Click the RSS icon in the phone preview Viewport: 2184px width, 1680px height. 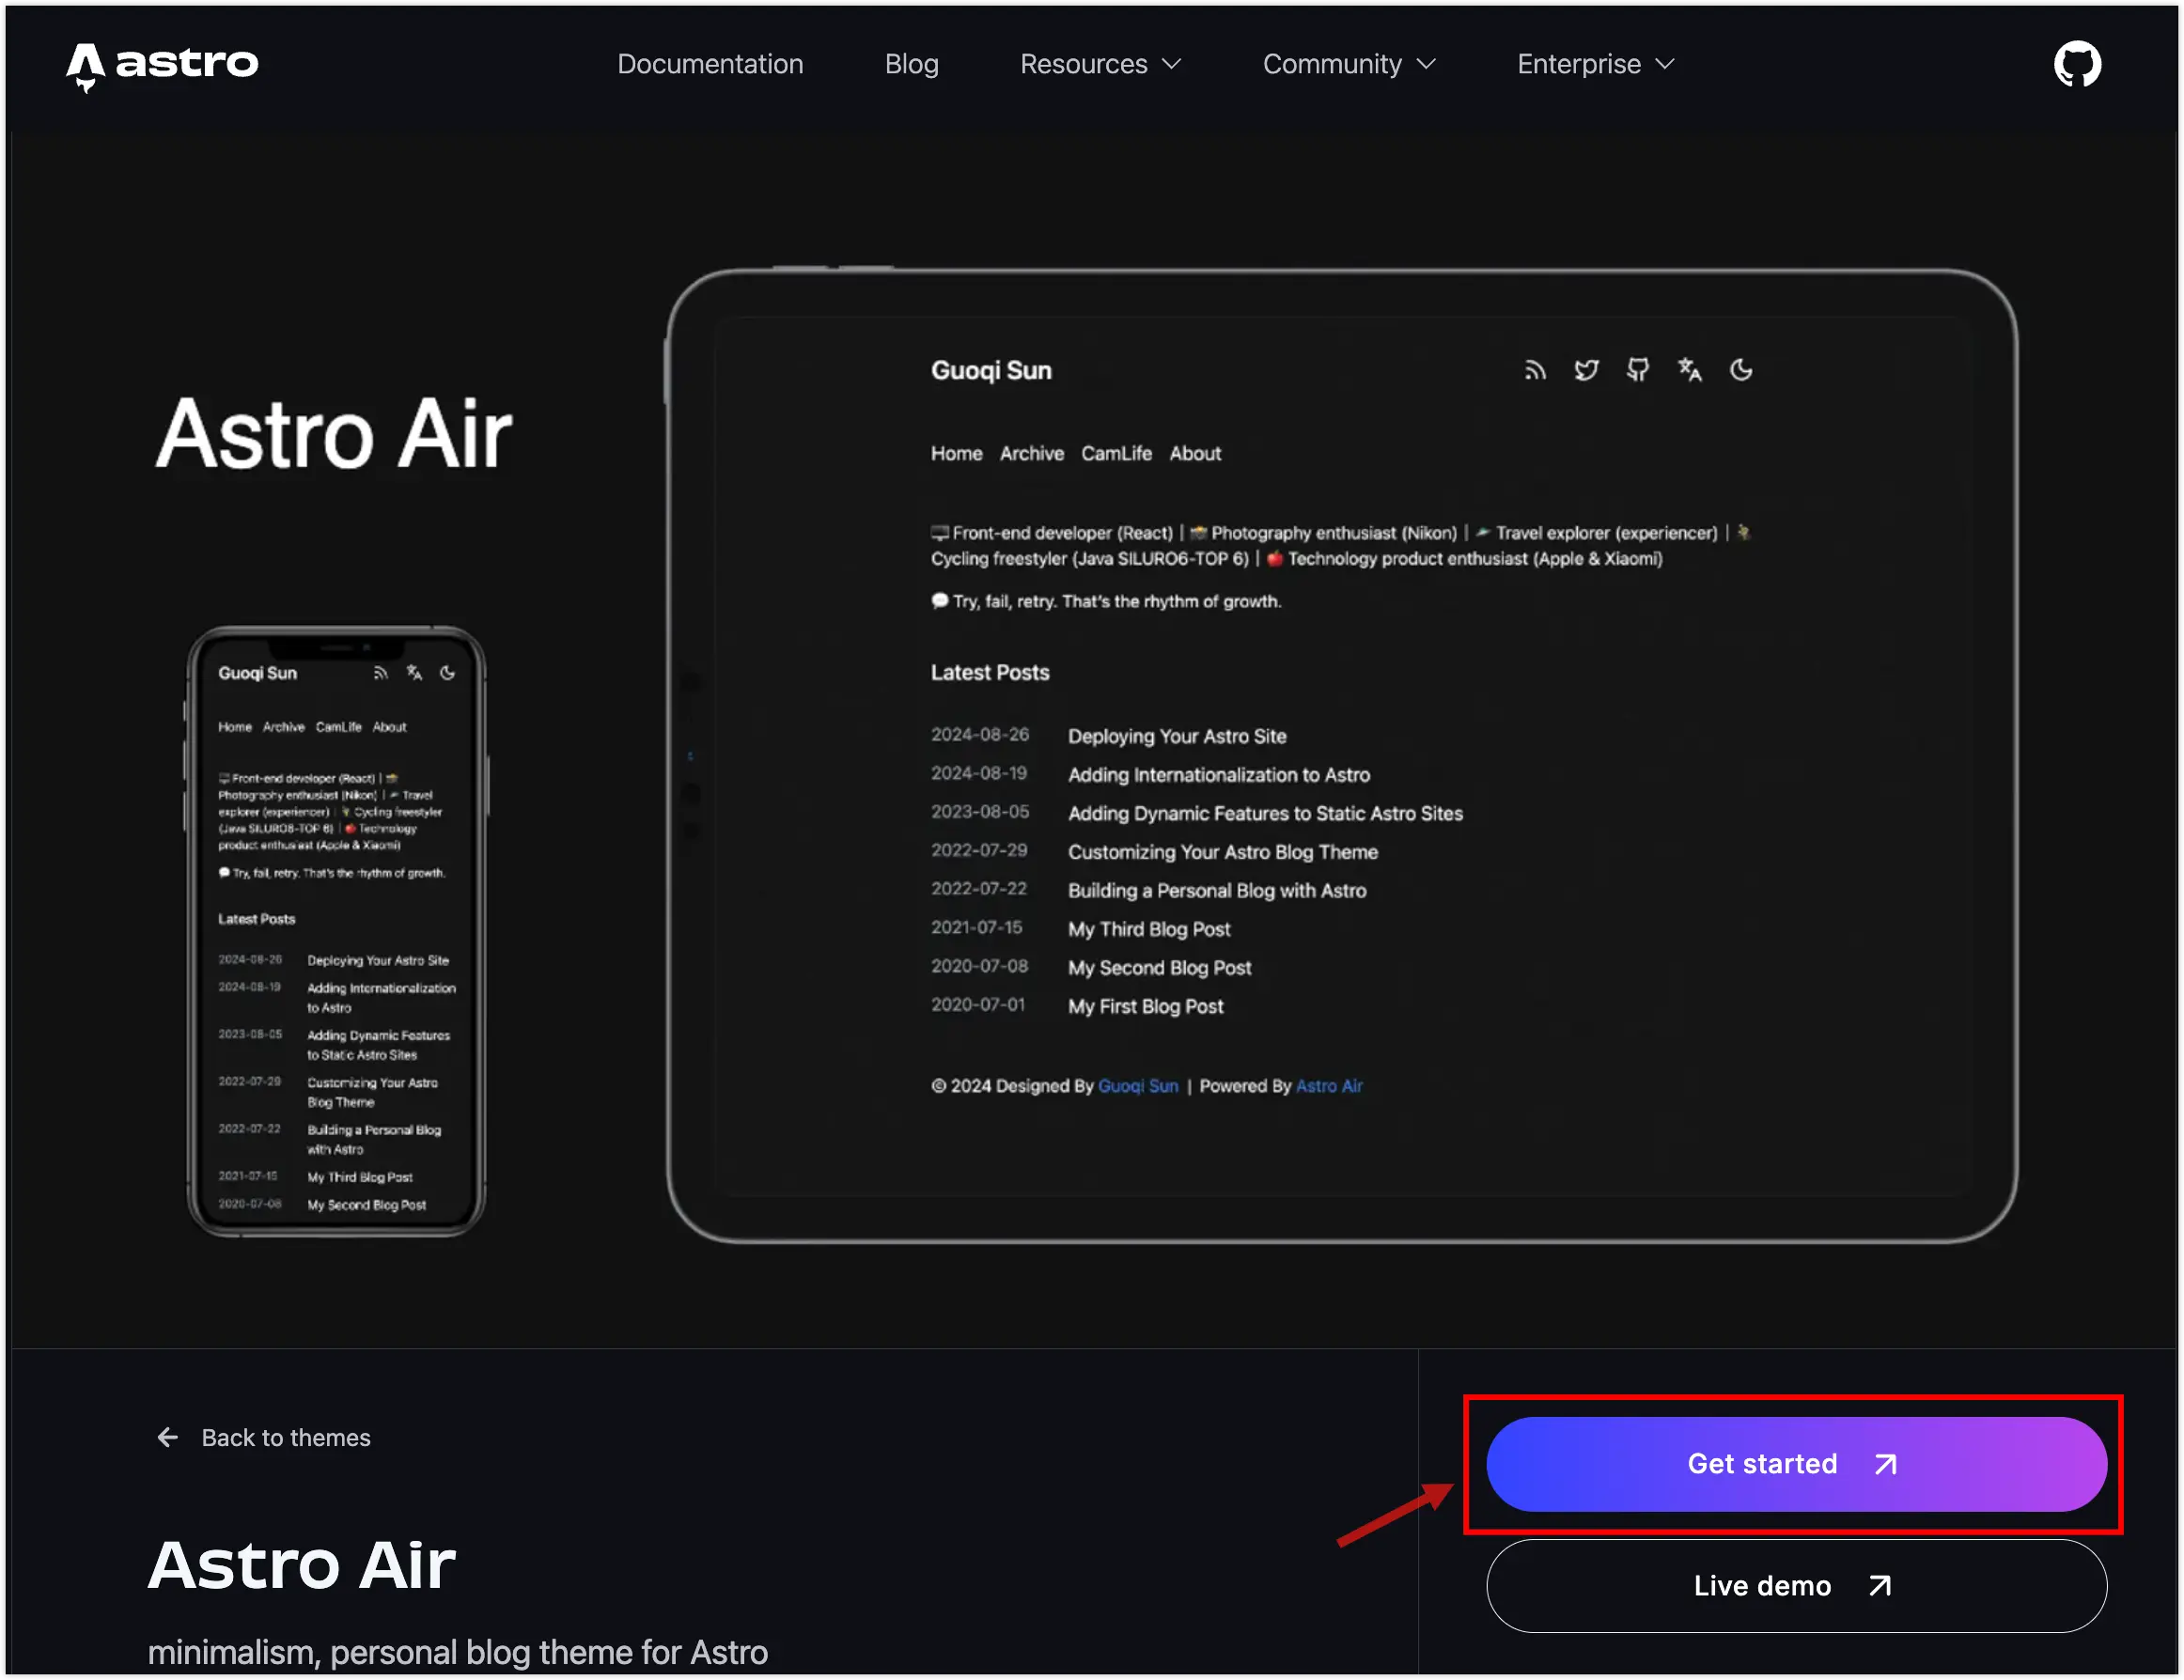[x=380, y=672]
